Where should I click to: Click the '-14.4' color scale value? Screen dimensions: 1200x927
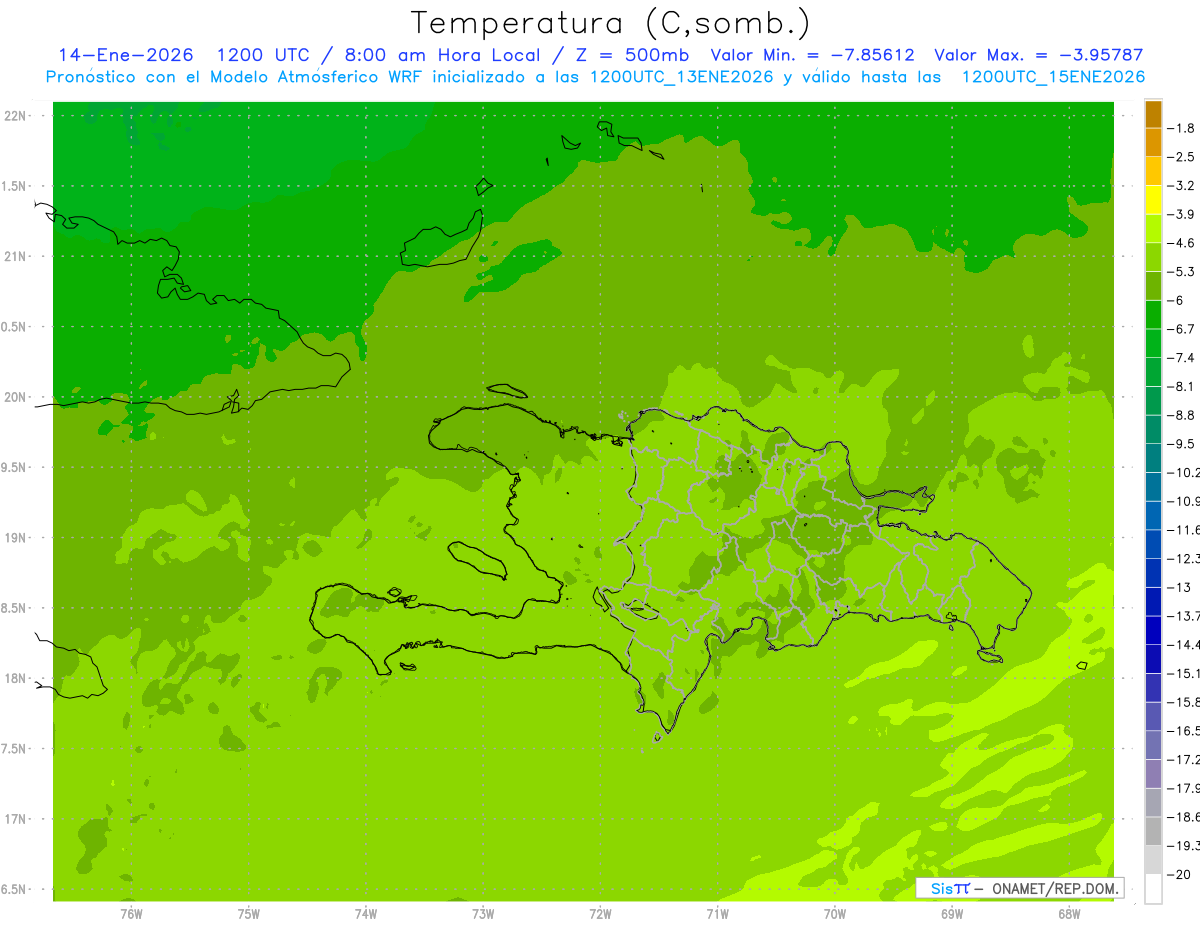click(1185, 645)
